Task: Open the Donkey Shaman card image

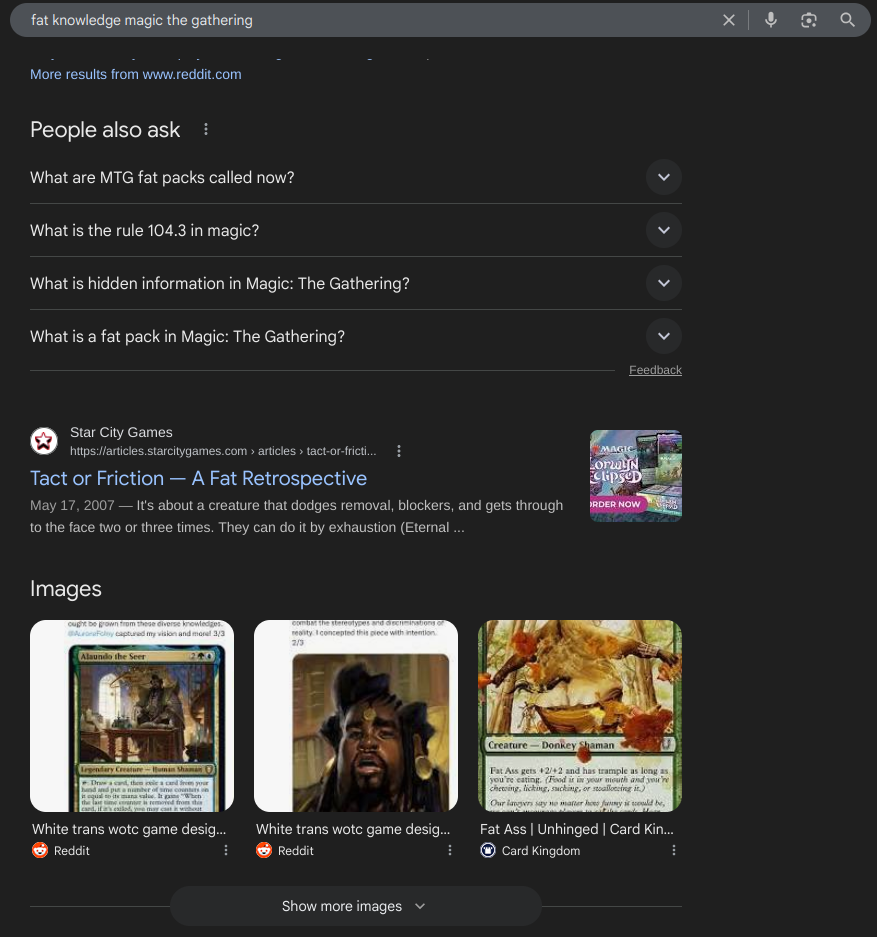Action: click(580, 716)
